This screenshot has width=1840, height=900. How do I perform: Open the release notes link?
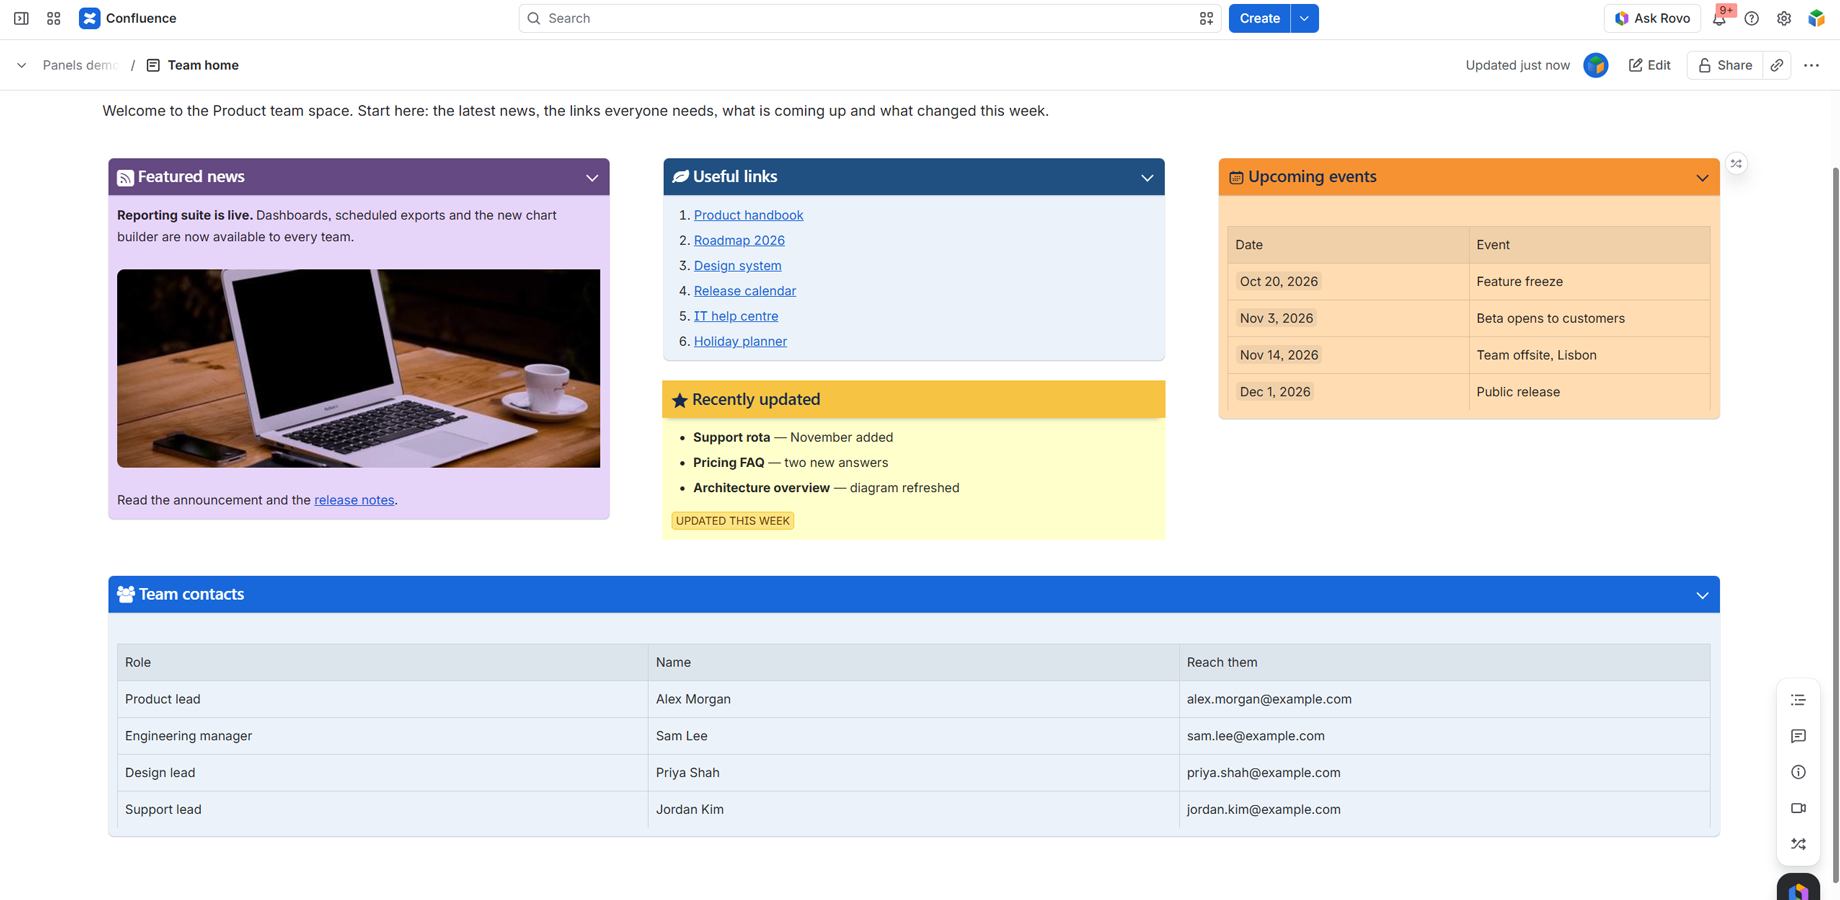point(354,500)
